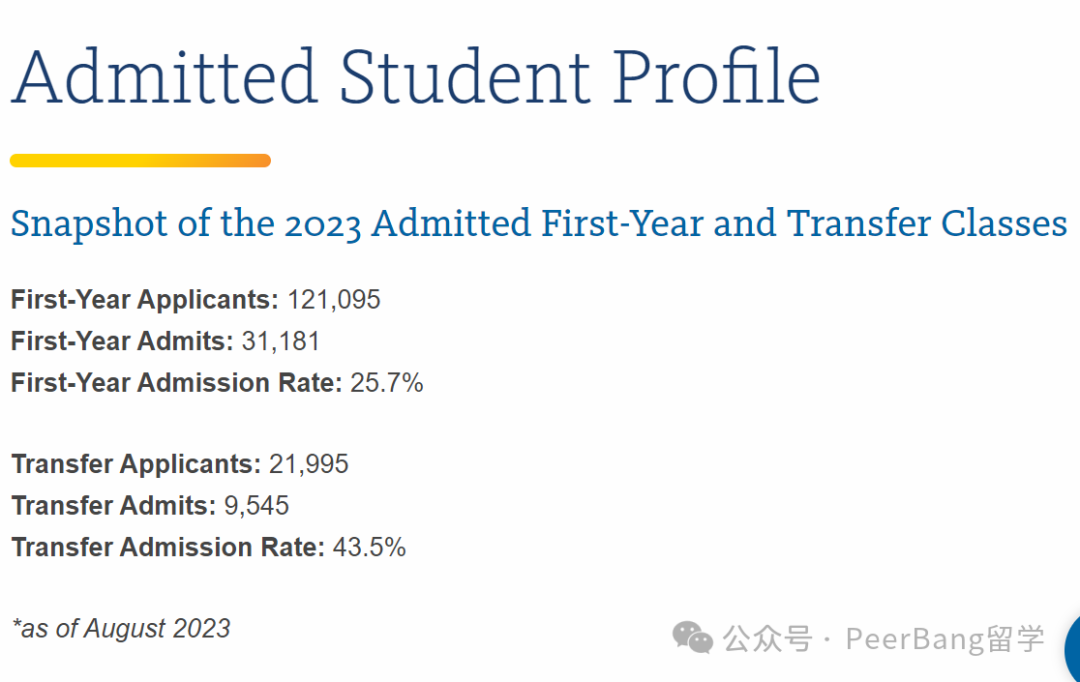
Task: Open the 2023 Admitted Classes snapshot heading
Action: tap(538, 223)
